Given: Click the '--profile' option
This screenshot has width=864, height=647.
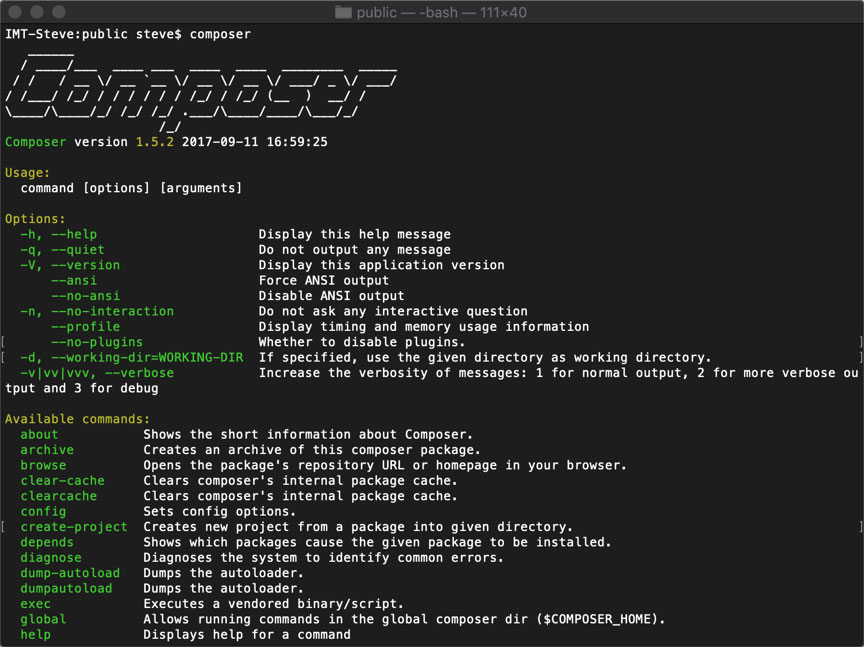Looking at the screenshot, I should tap(85, 327).
